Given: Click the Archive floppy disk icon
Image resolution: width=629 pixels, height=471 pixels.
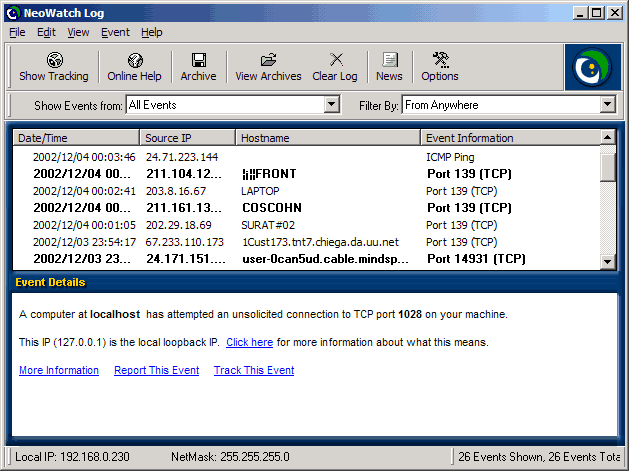Looking at the screenshot, I should [x=198, y=61].
